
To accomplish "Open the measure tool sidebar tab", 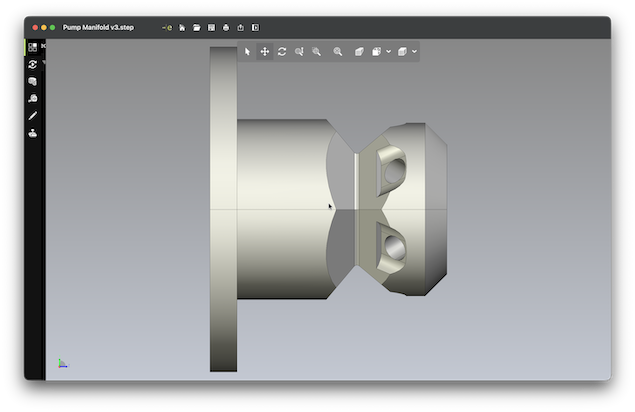I will tap(33, 98).
